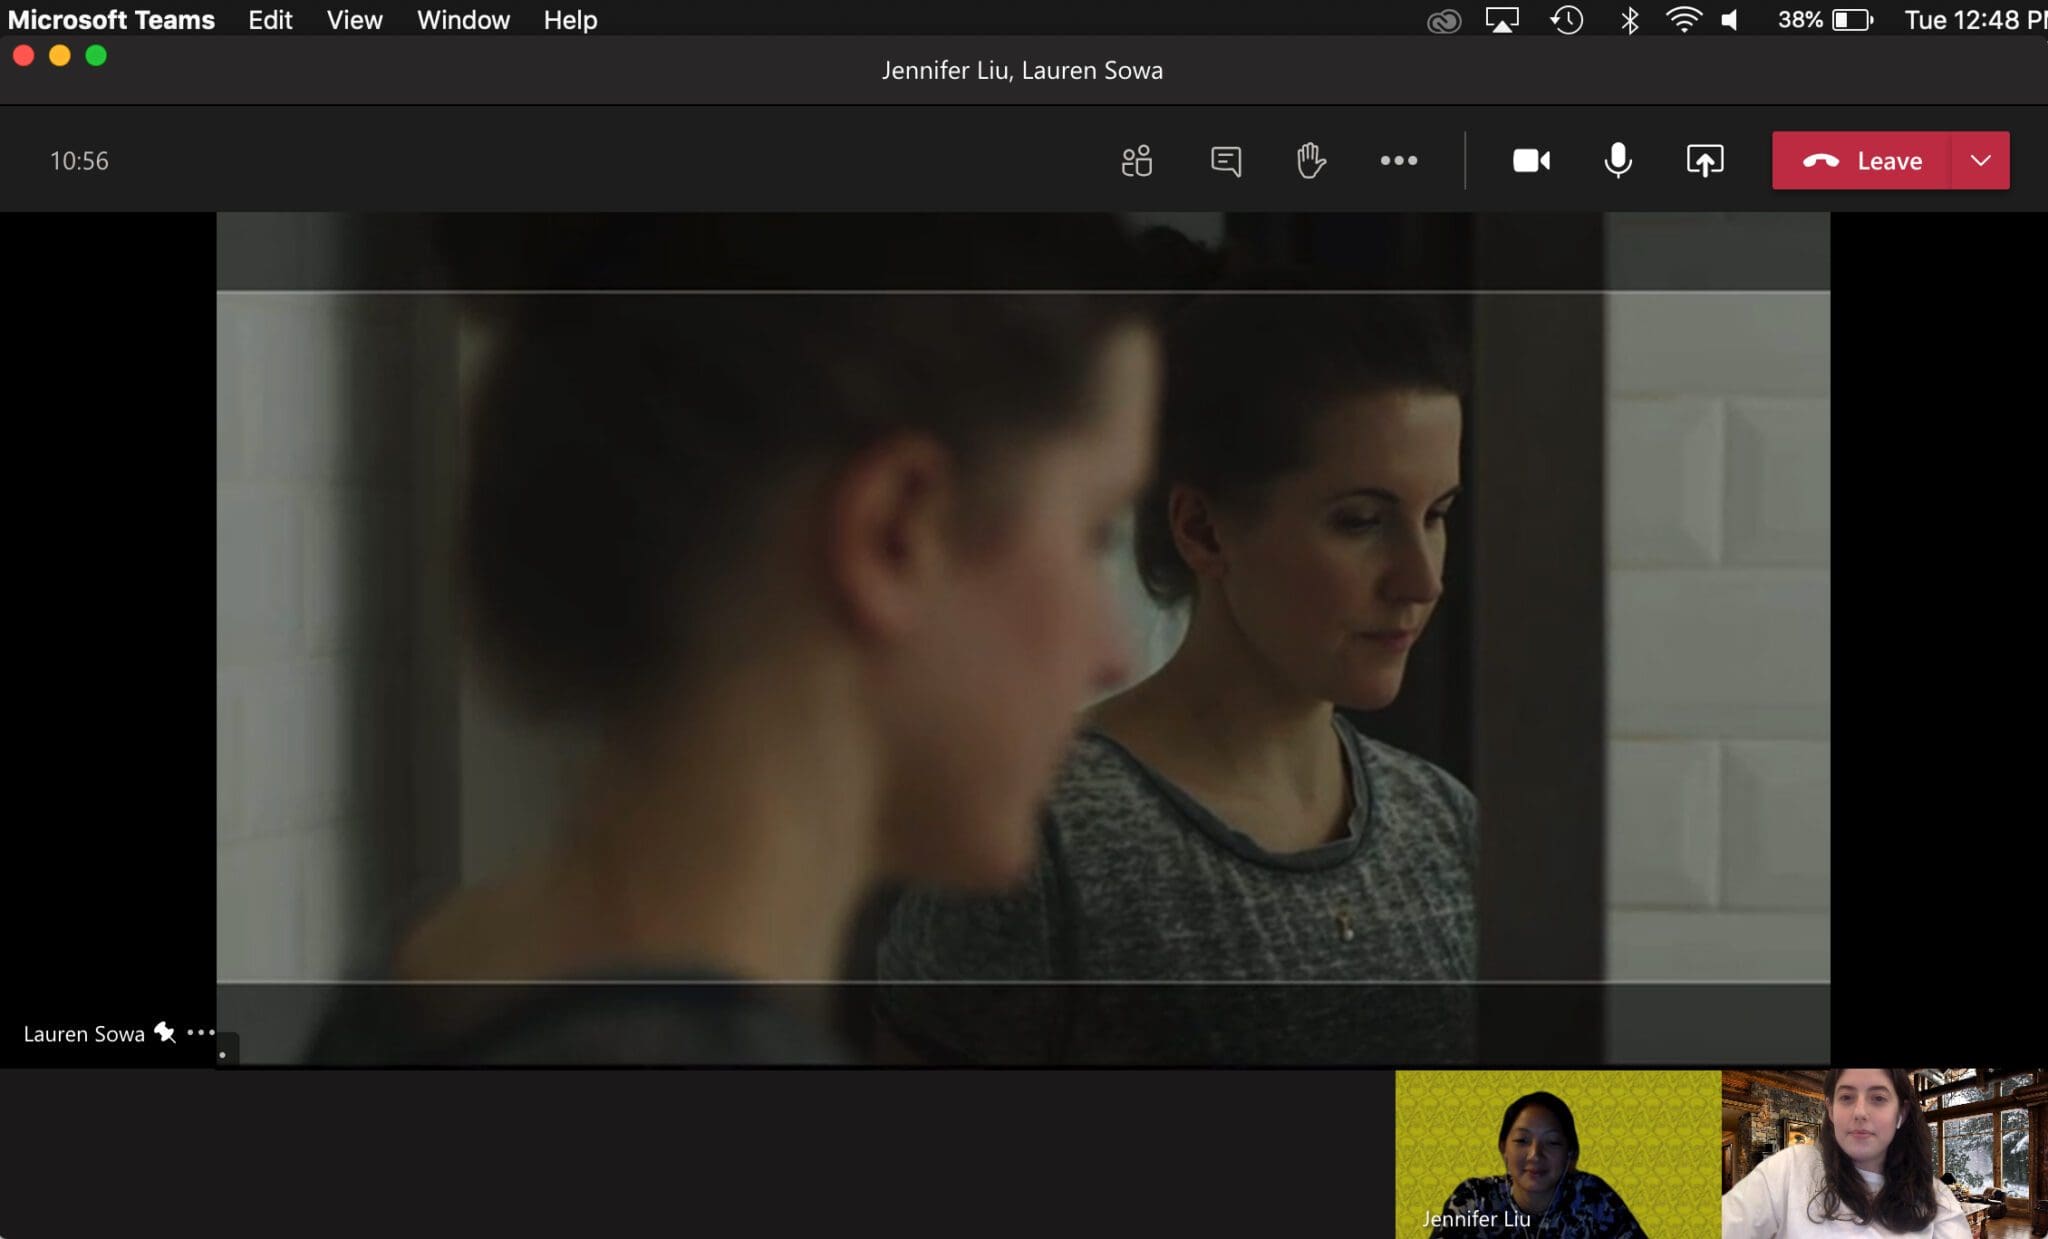
Task: Open the volume control menu
Action: 1730,20
